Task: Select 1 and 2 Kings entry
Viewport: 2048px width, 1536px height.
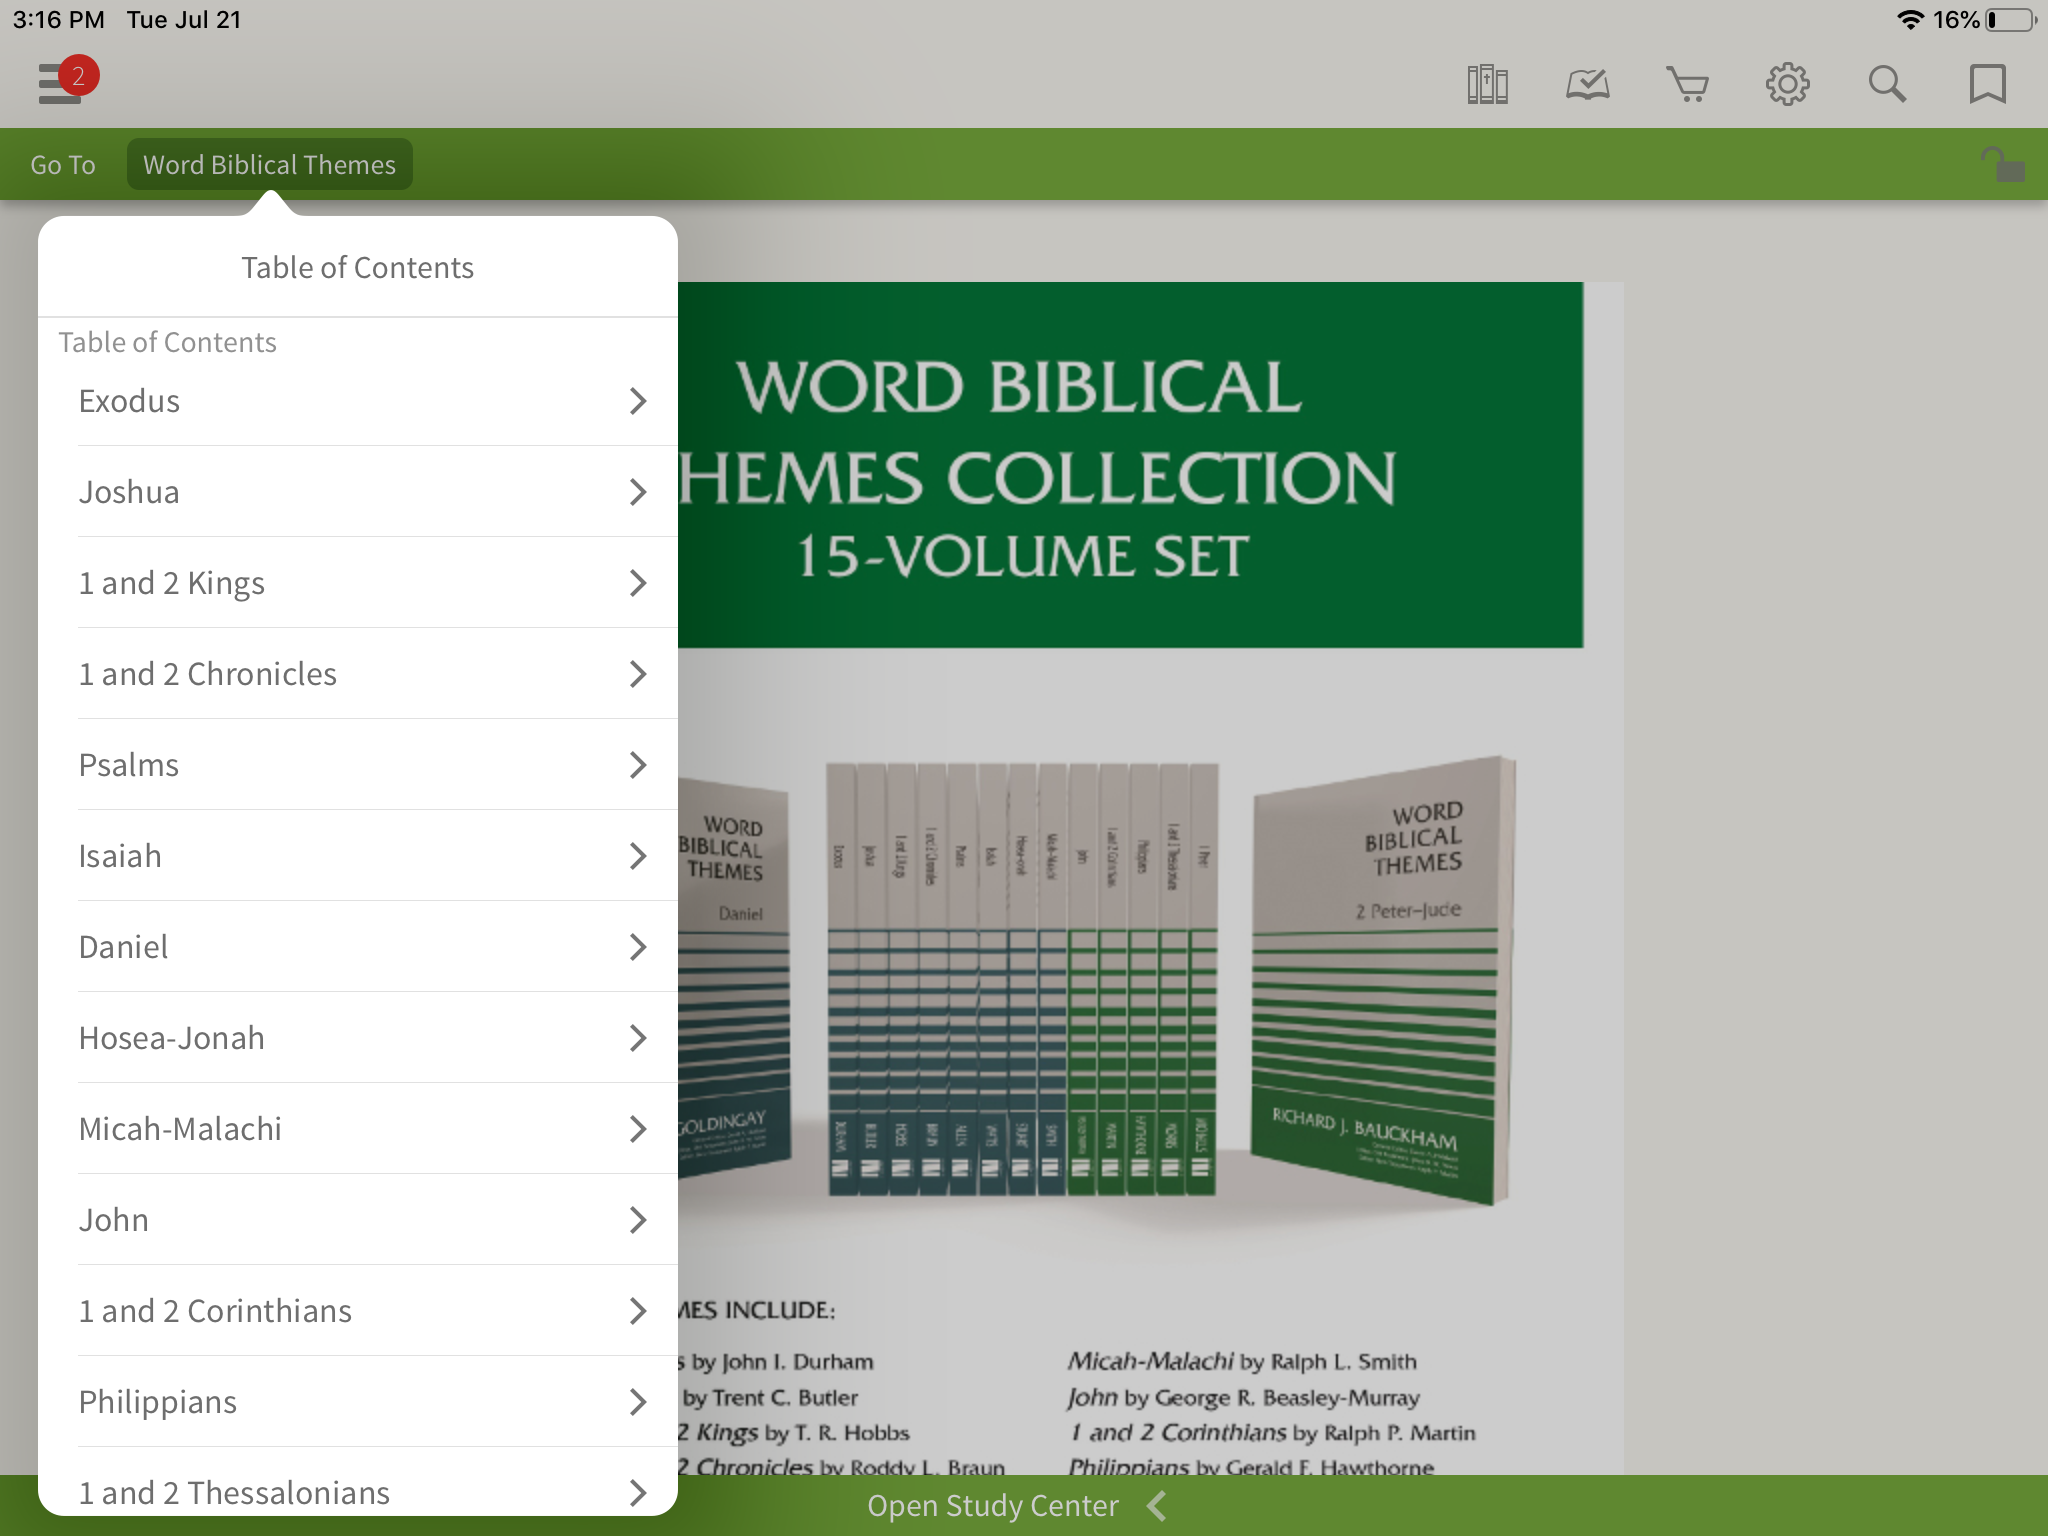Action: (x=358, y=583)
